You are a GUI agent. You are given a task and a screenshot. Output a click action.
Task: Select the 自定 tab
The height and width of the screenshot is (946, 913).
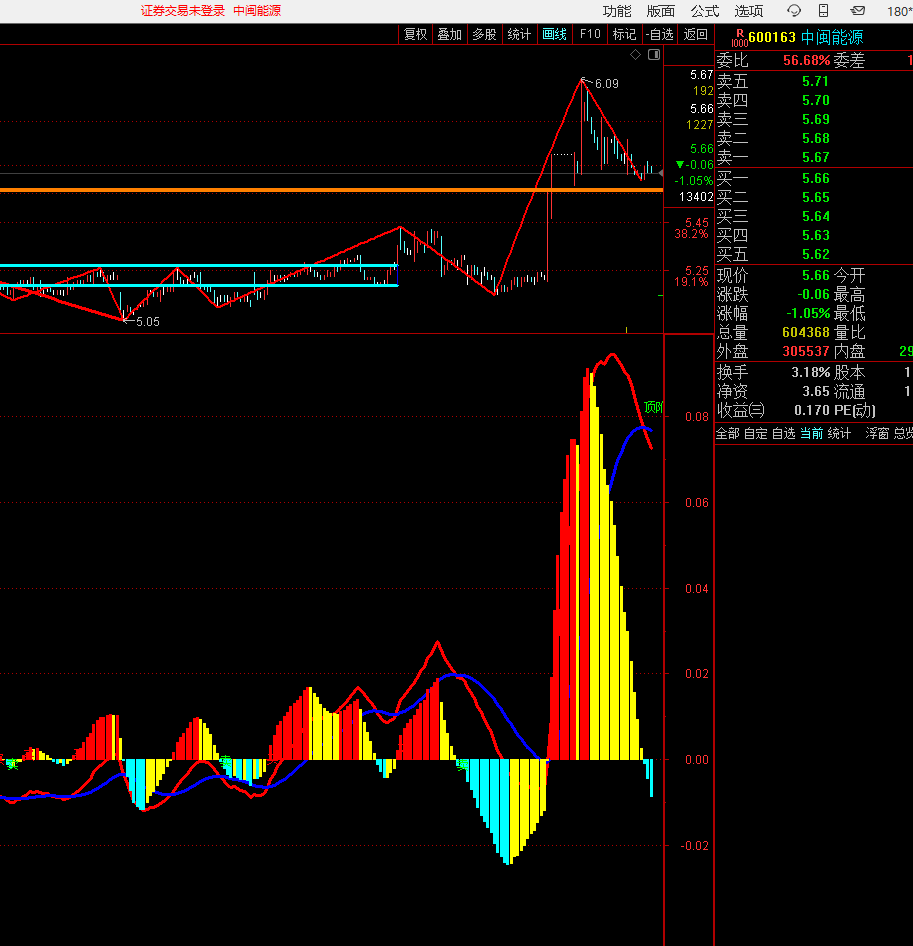(x=756, y=433)
